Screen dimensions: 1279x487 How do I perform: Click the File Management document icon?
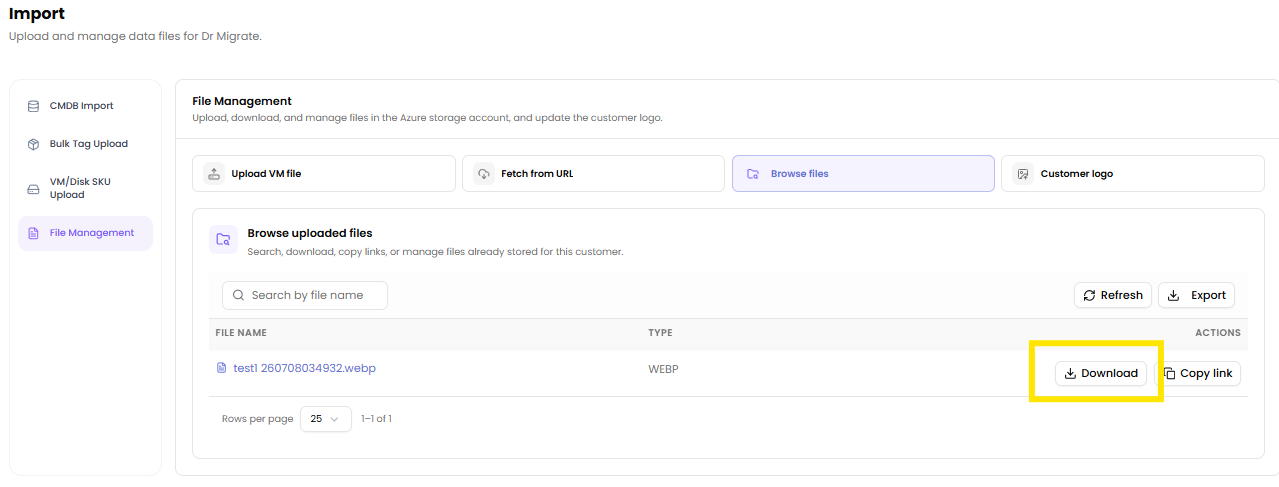(33, 233)
